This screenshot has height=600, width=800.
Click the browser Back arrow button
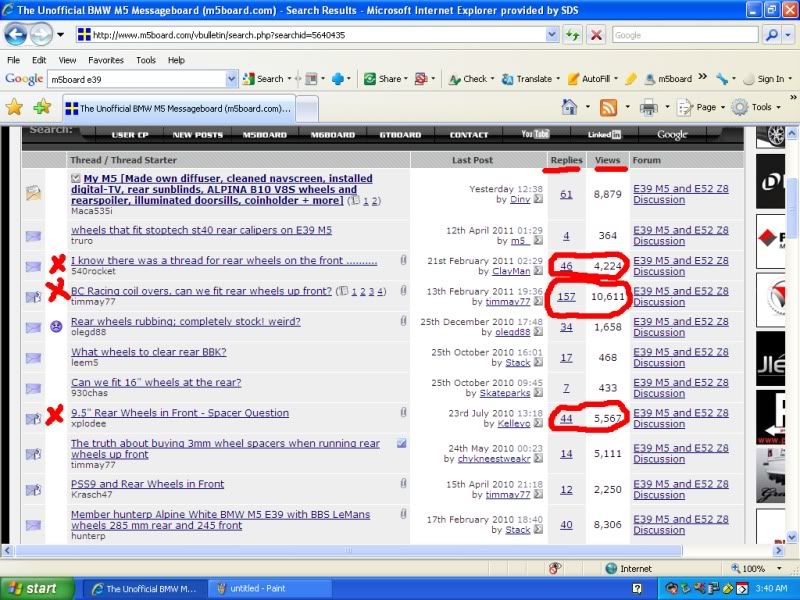pyautogui.click(x=15, y=35)
